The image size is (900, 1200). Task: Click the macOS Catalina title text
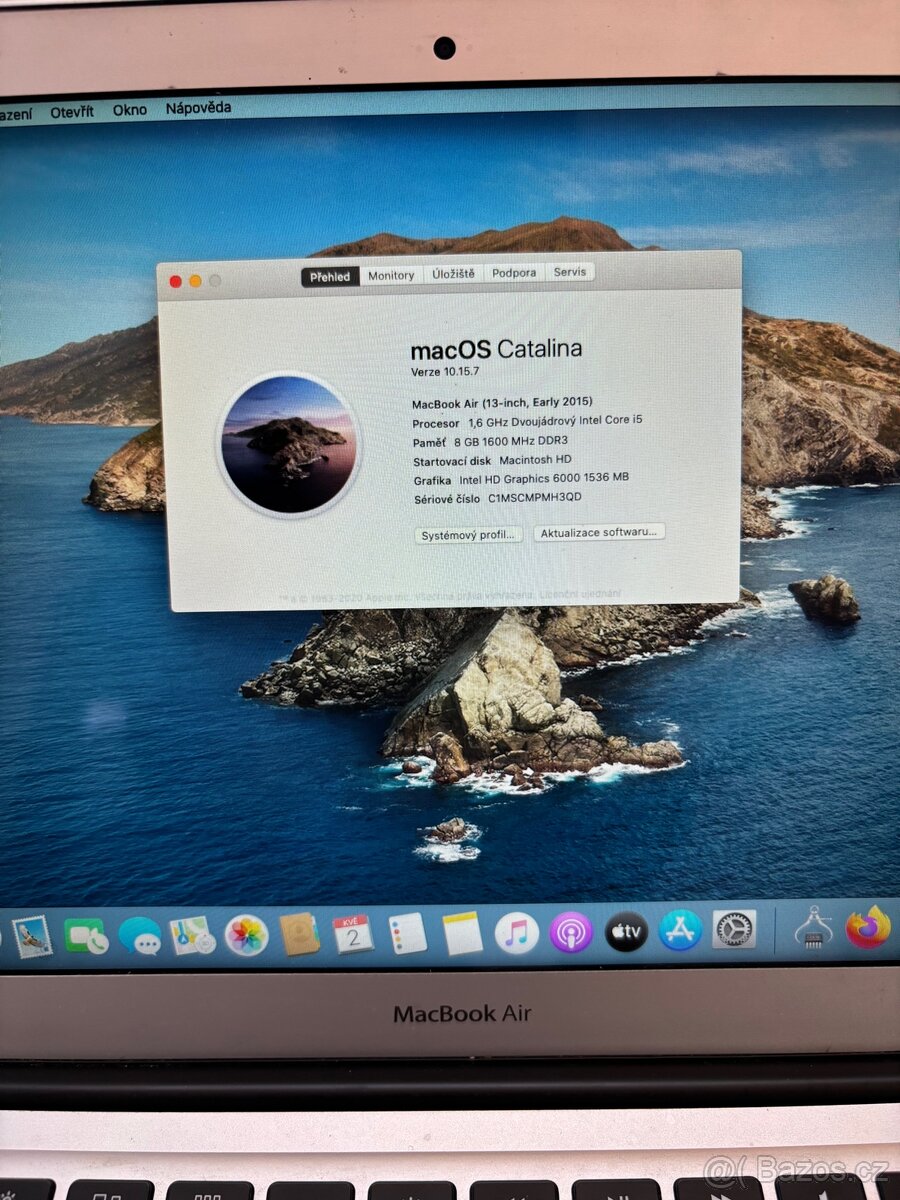[496, 349]
